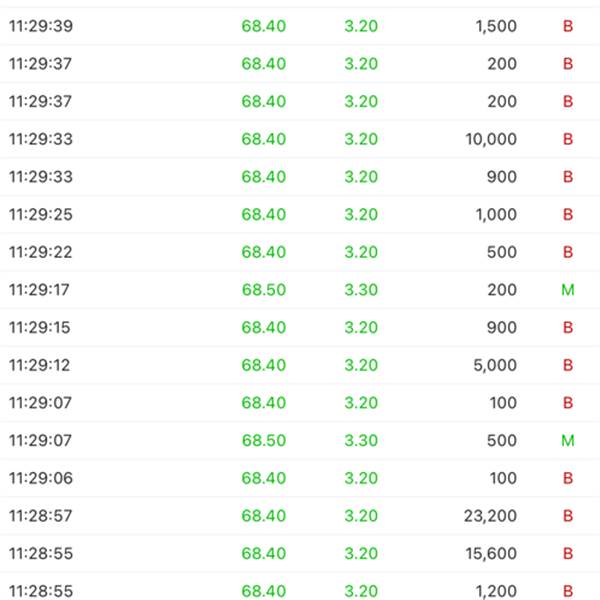Select the 1,500 volume cell

[x=497, y=26]
